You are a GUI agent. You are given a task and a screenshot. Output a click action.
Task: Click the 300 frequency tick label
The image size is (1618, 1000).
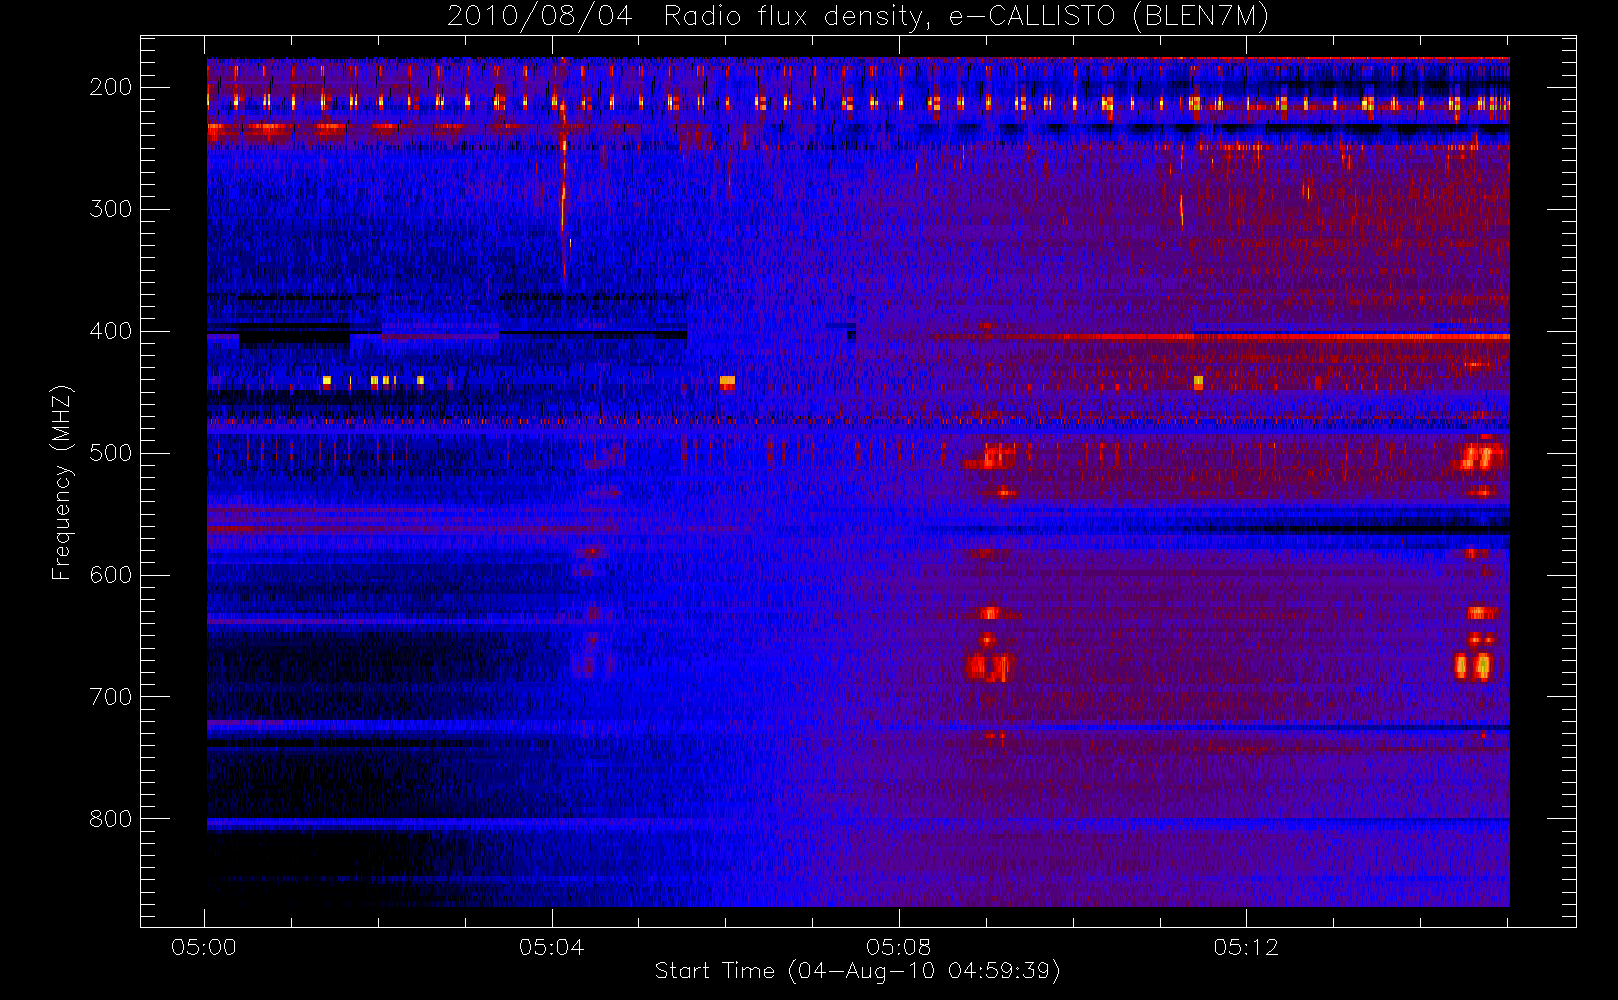click(x=111, y=209)
